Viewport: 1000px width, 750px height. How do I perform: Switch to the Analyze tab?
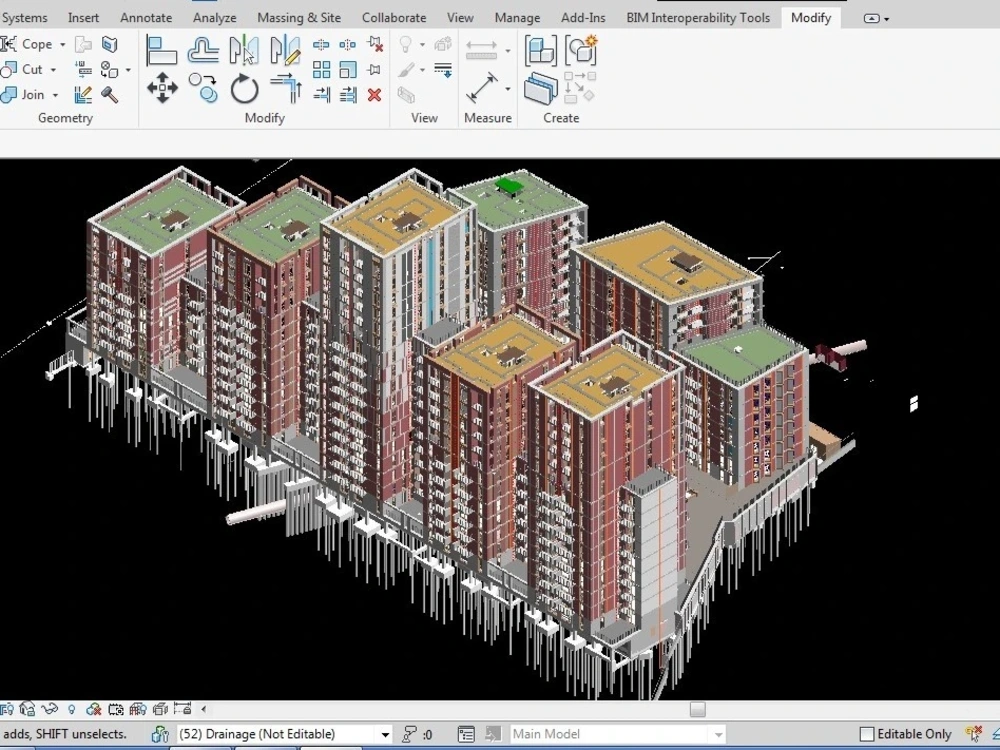215,18
